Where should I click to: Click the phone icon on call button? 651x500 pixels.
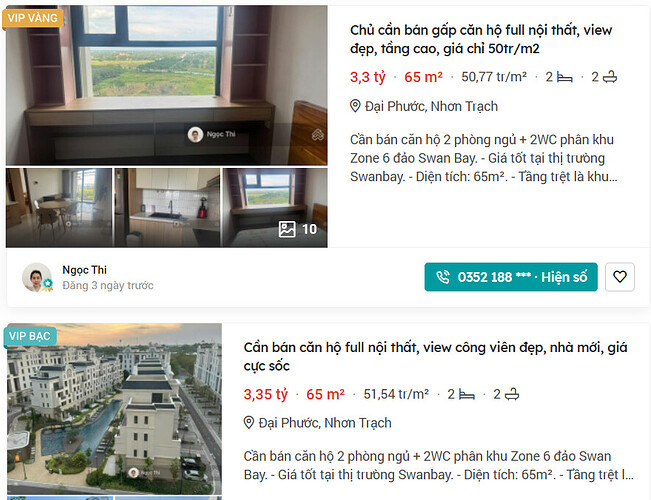click(x=443, y=277)
